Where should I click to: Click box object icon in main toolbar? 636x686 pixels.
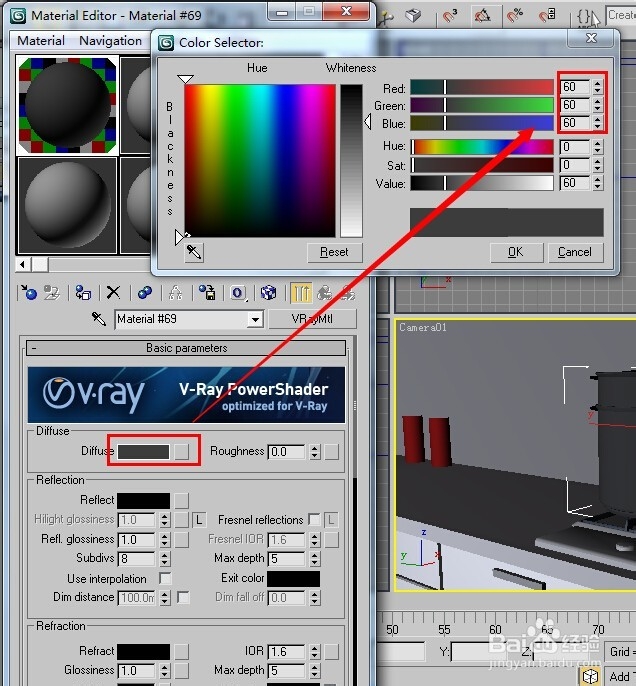[413, 16]
